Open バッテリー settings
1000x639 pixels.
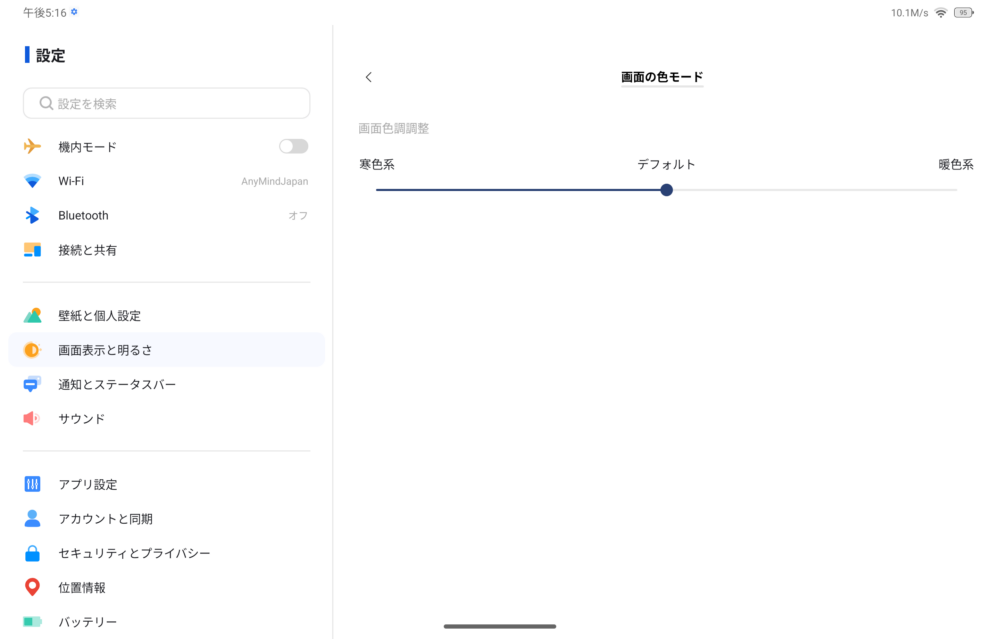tap(87, 622)
